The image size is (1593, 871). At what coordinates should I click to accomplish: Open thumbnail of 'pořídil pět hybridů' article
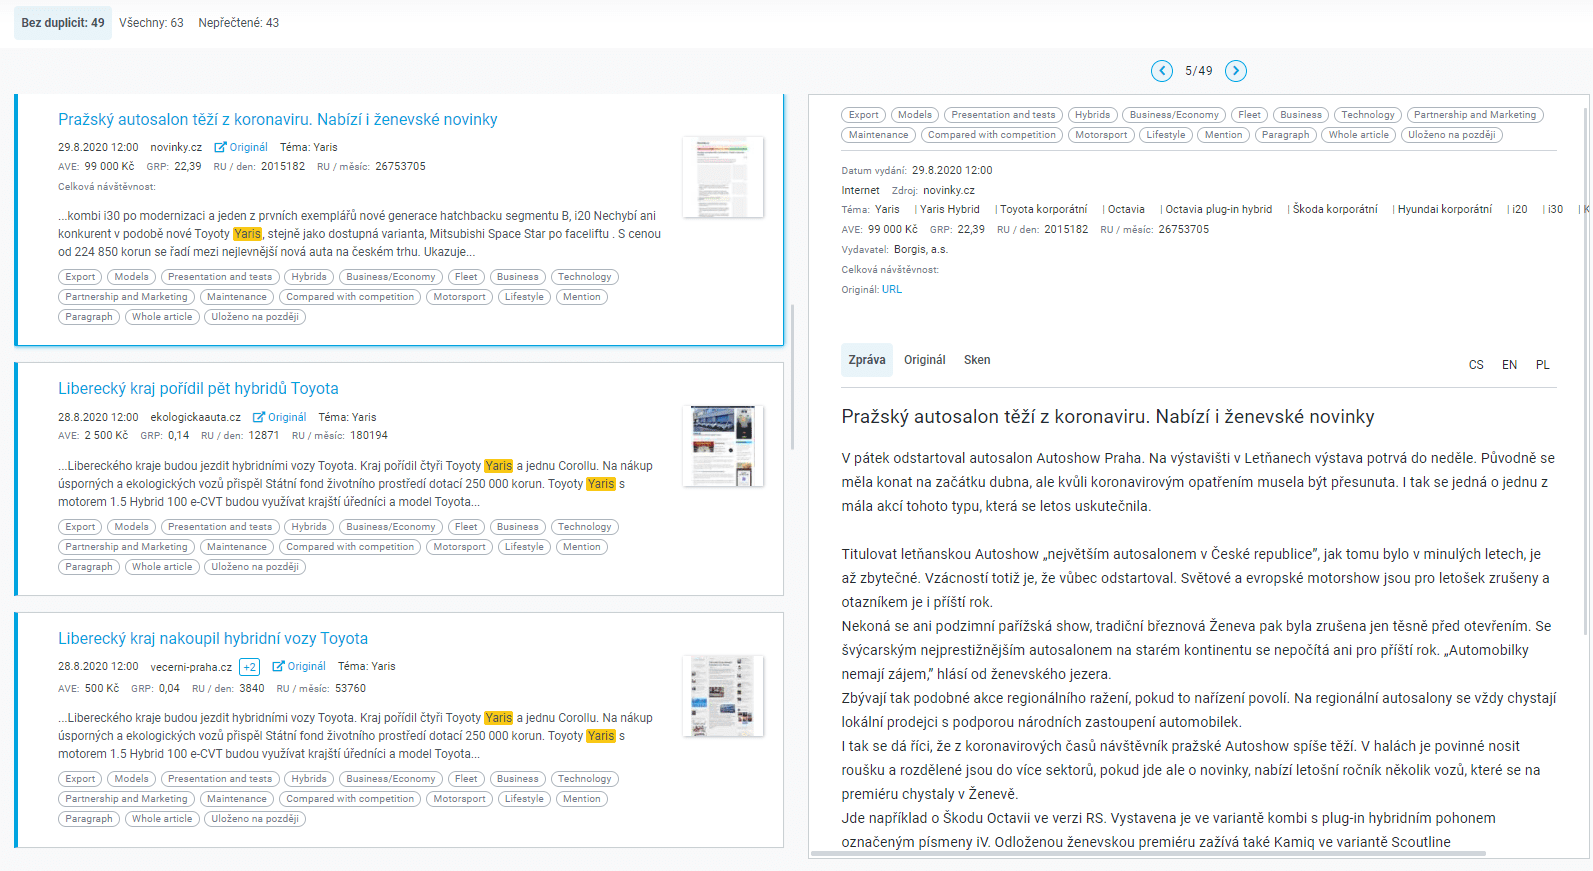coord(723,446)
